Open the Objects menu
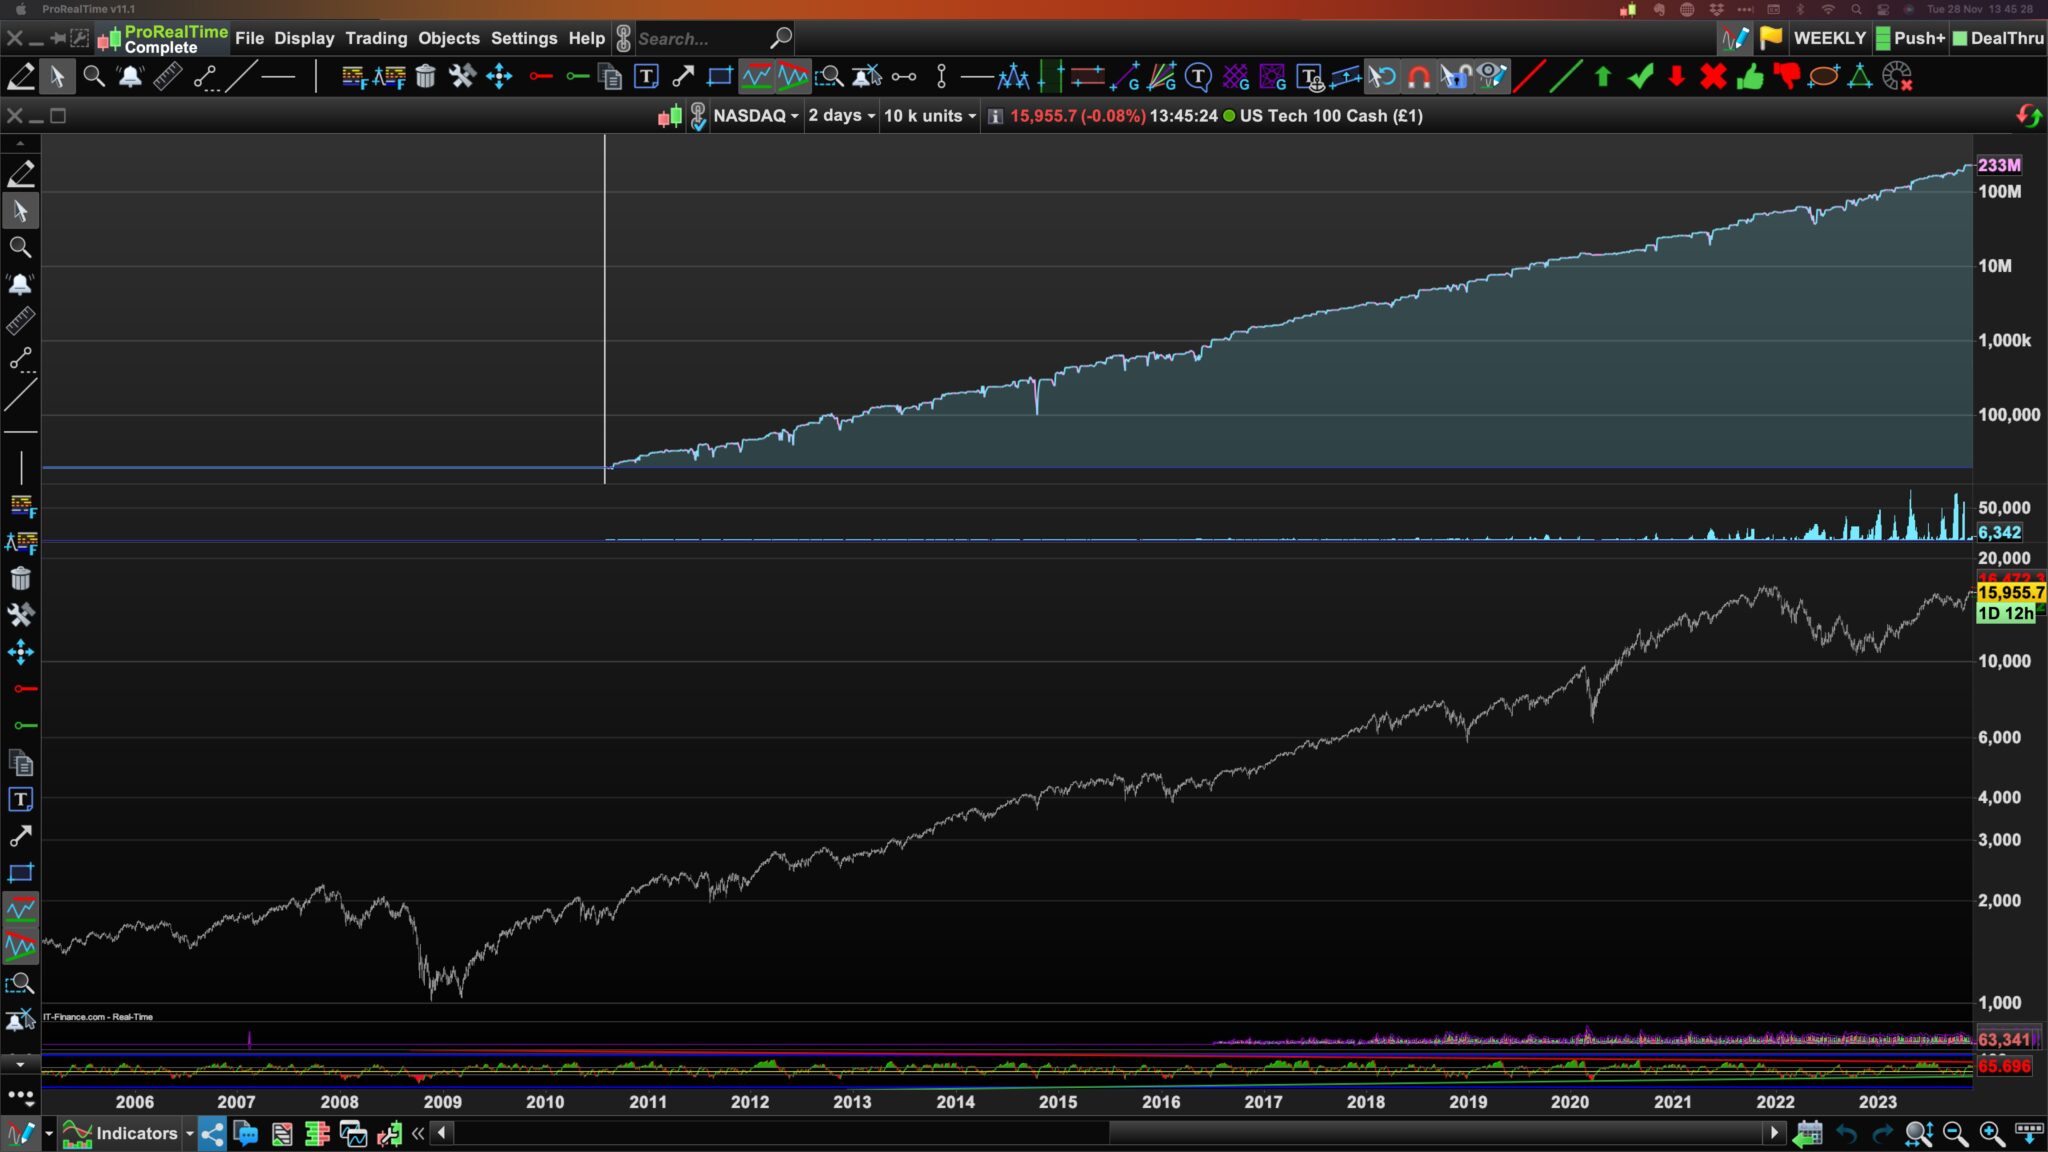The image size is (2048, 1152). coord(448,38)
